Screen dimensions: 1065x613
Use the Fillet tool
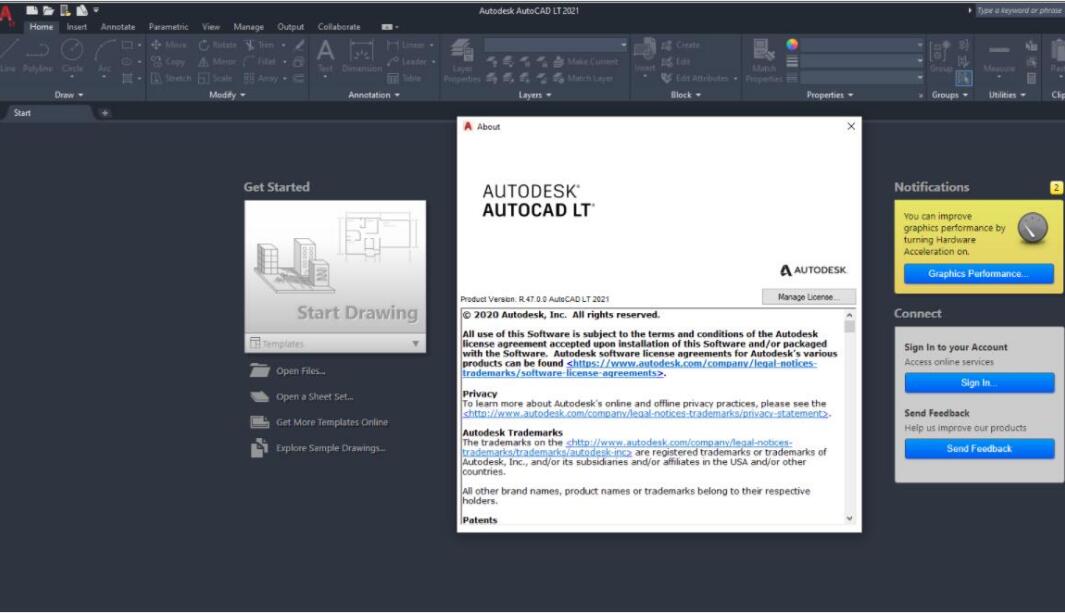tap(260, 62)
